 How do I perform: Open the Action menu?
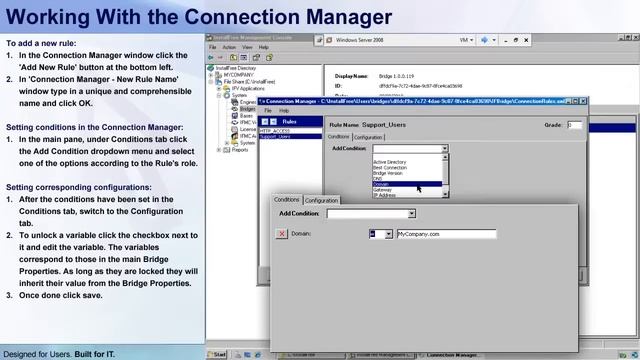[229, 47]
